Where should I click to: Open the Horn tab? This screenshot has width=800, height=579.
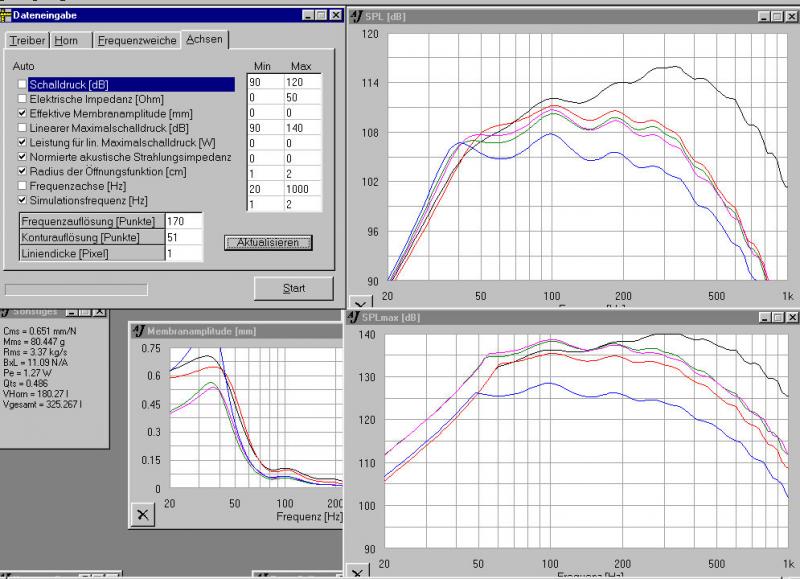tap(68, 40)
